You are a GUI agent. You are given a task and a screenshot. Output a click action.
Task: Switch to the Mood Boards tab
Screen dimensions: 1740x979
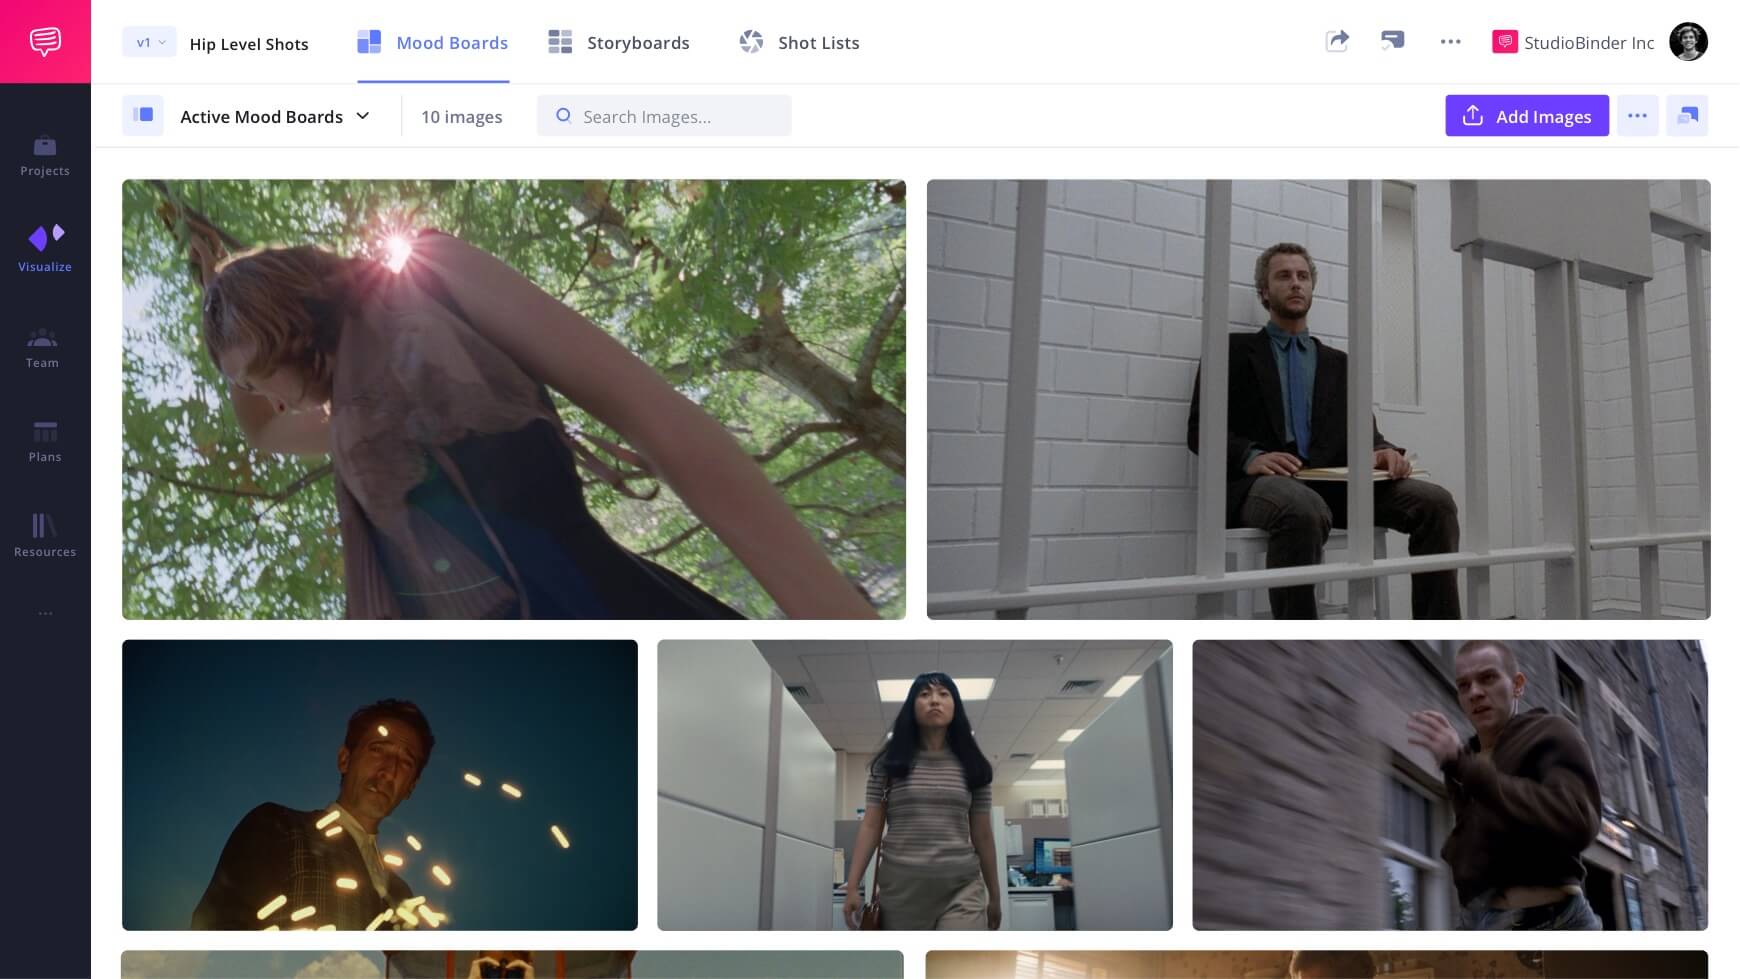[432, 42]
